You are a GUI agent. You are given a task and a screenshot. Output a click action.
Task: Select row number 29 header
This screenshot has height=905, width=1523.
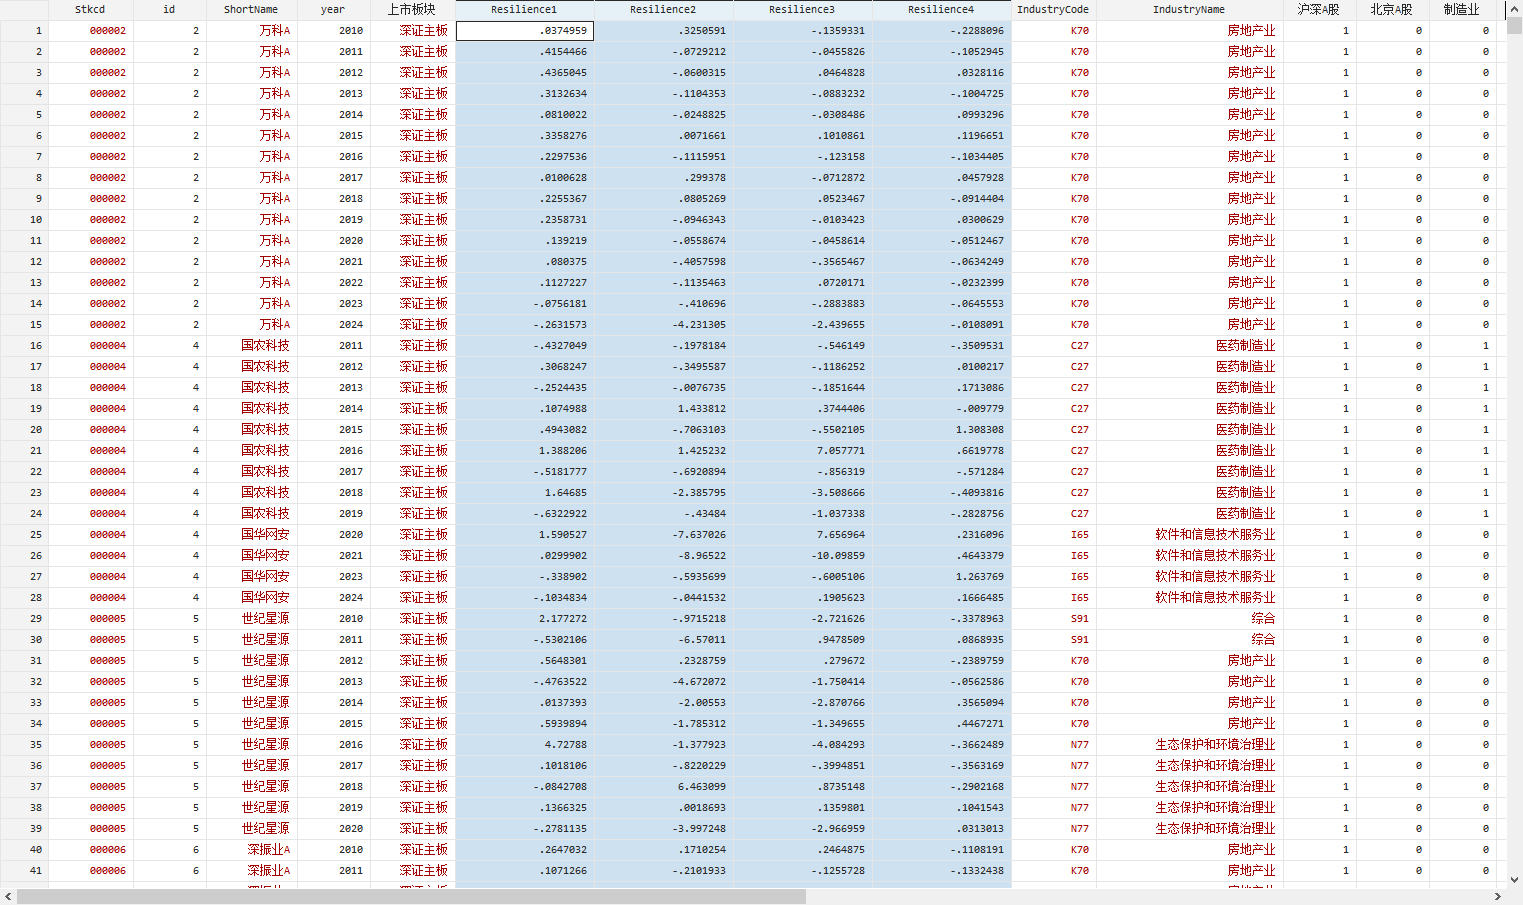coord(24,619)
